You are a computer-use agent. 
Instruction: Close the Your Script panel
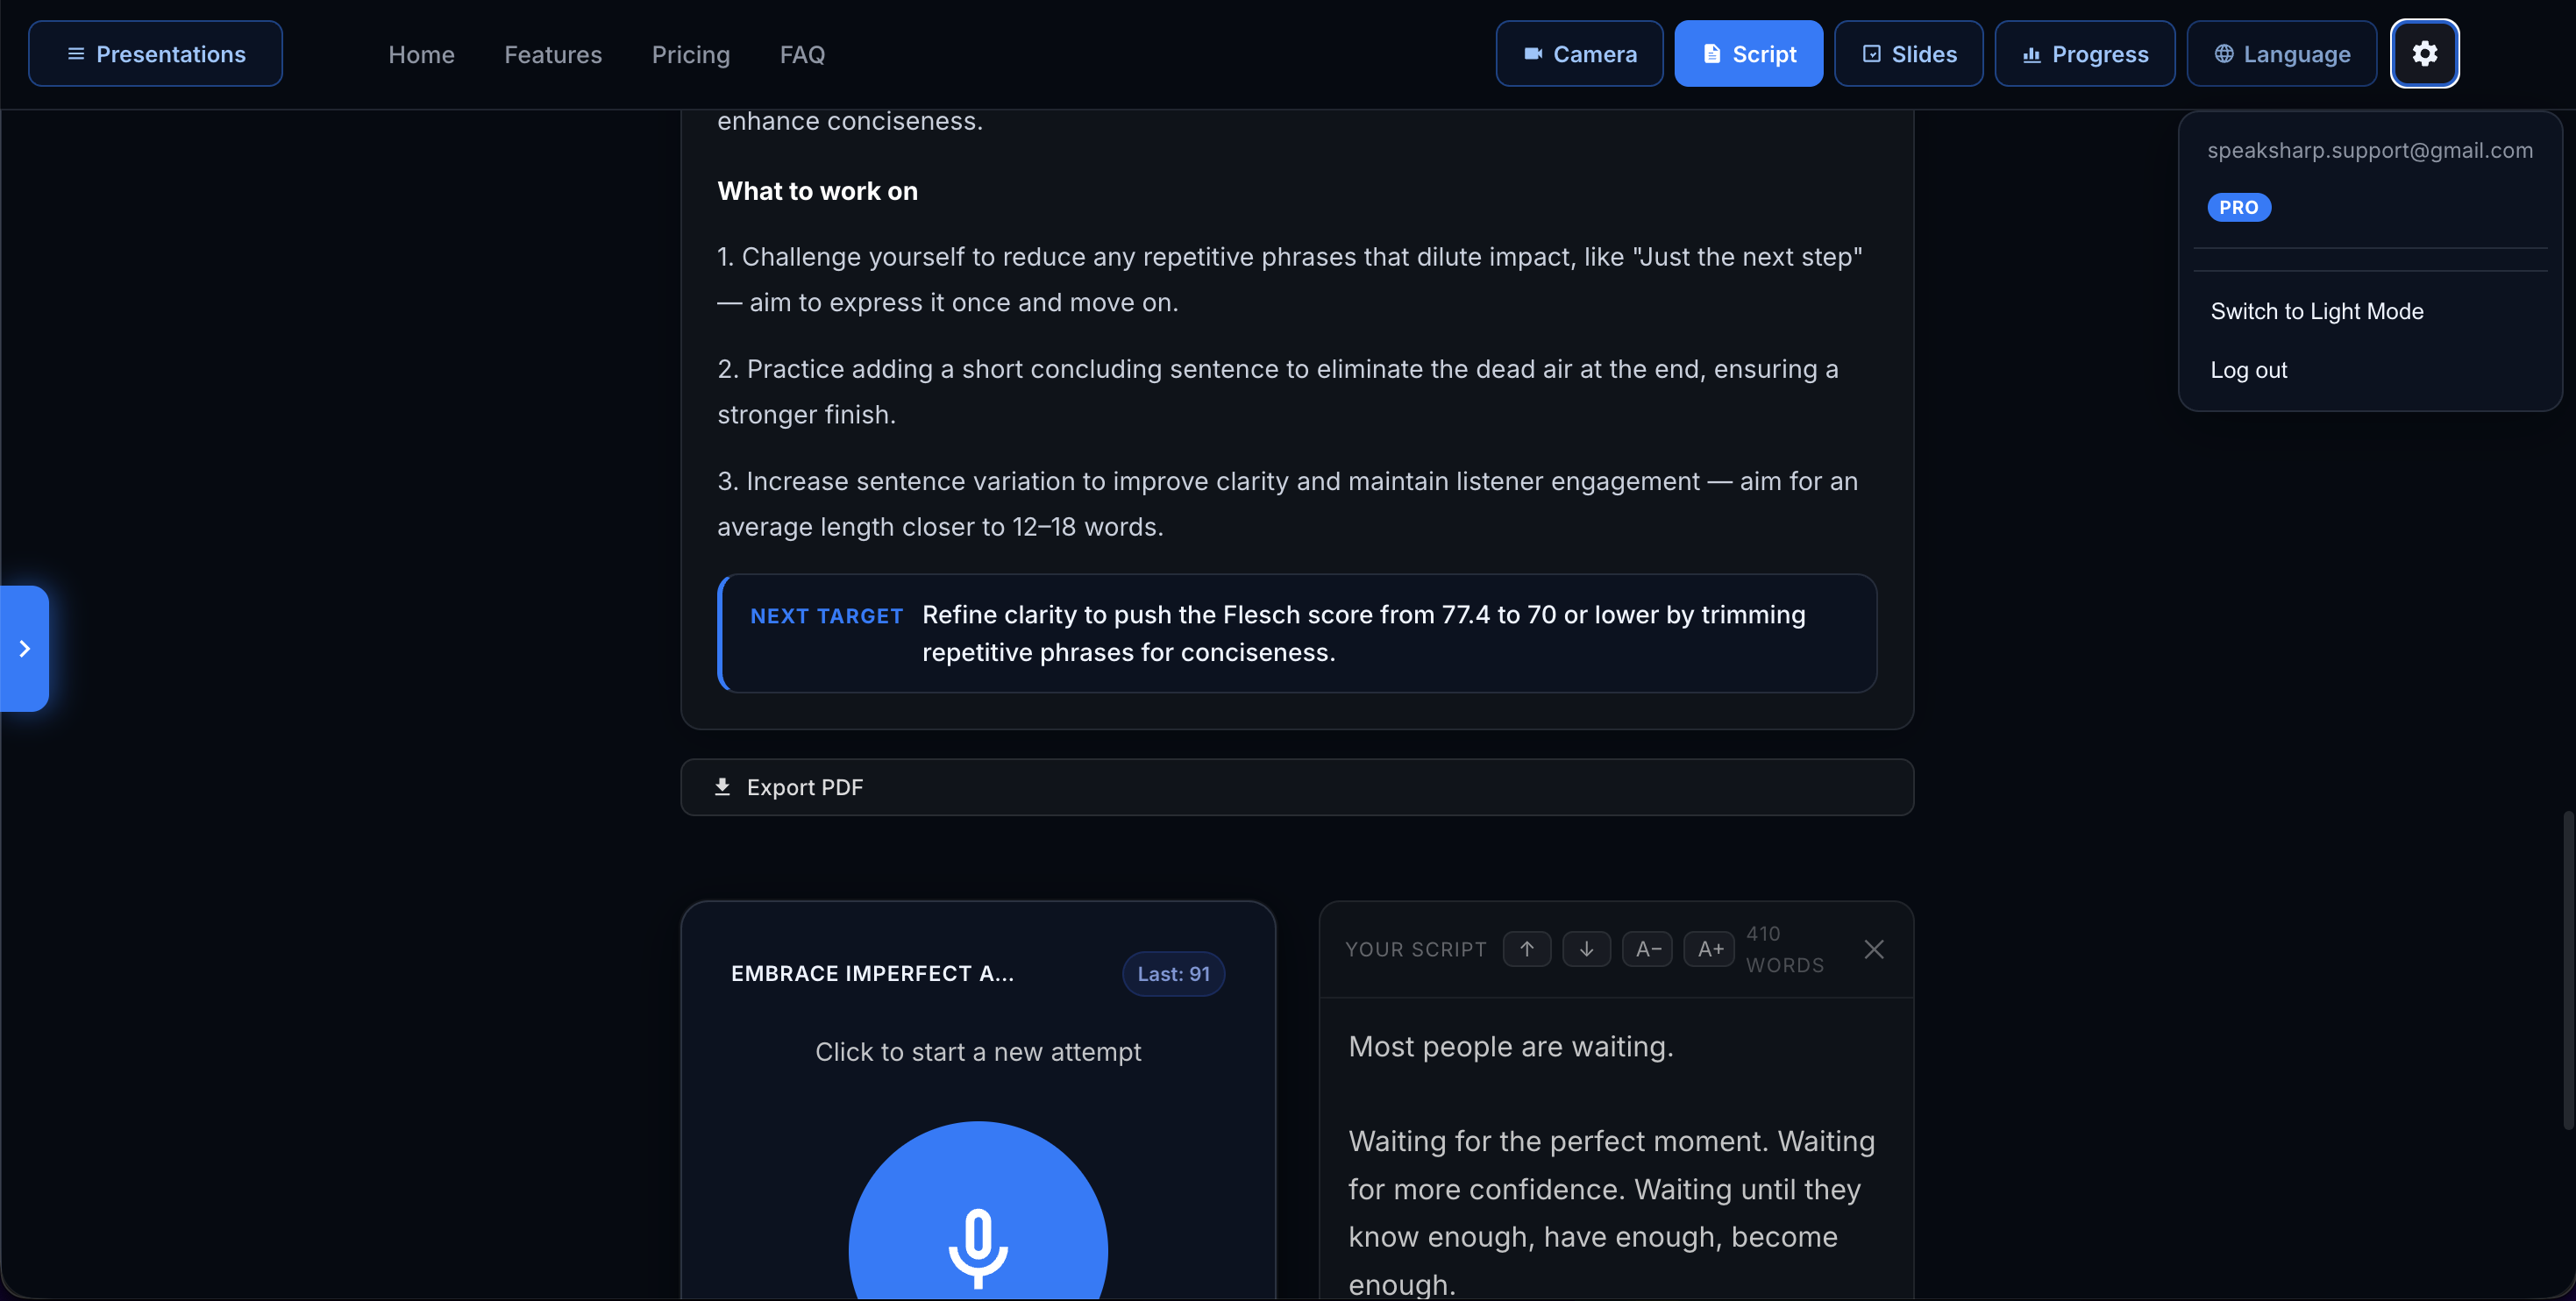1874,949
